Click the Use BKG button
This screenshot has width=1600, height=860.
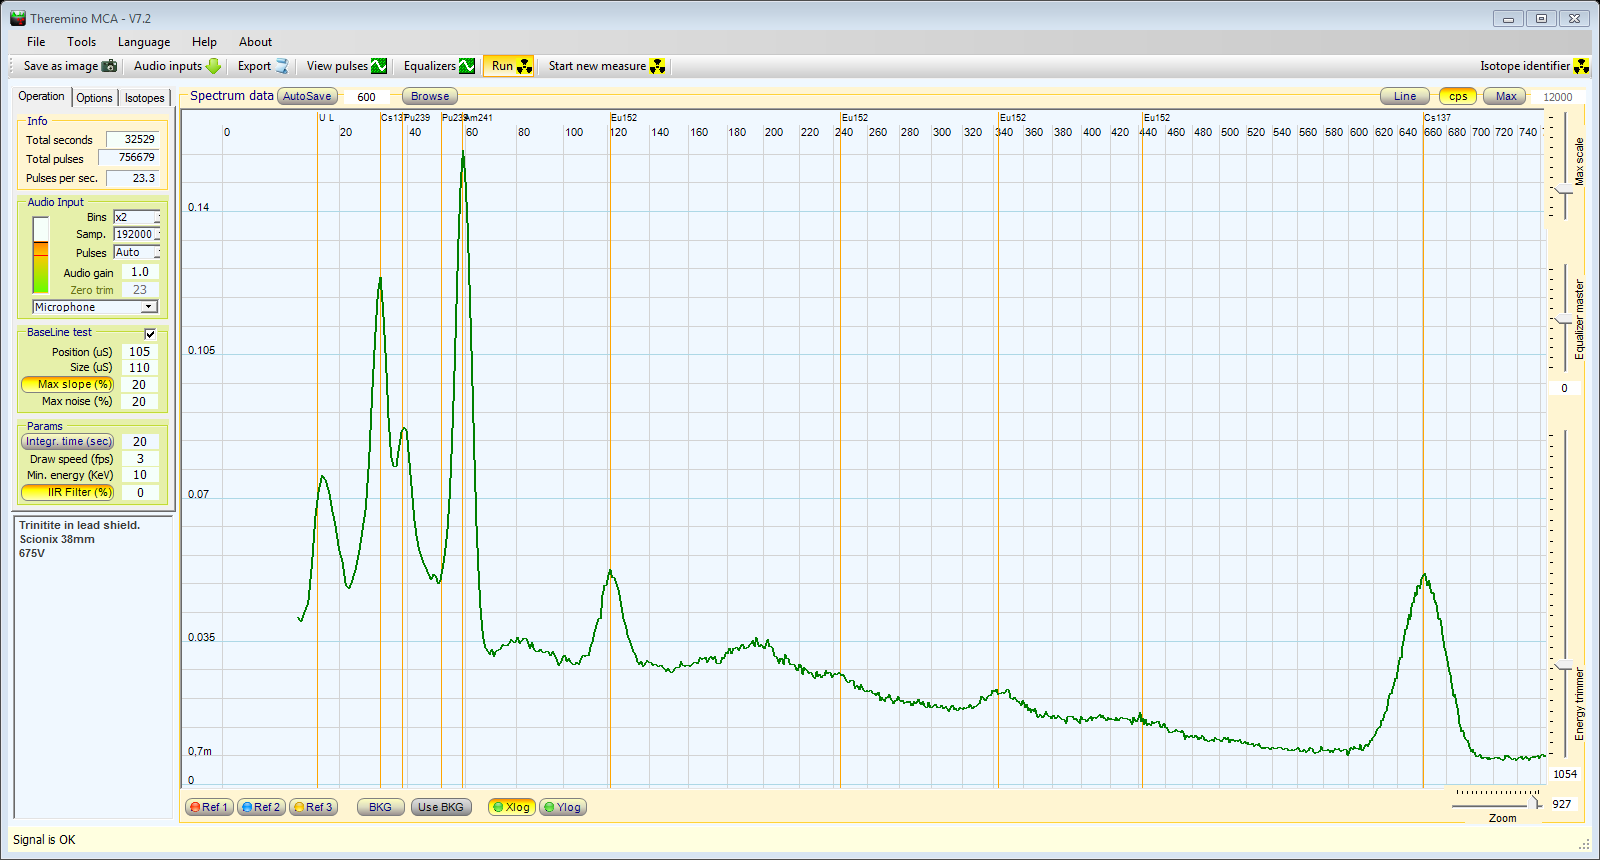[x=440, y=807]
